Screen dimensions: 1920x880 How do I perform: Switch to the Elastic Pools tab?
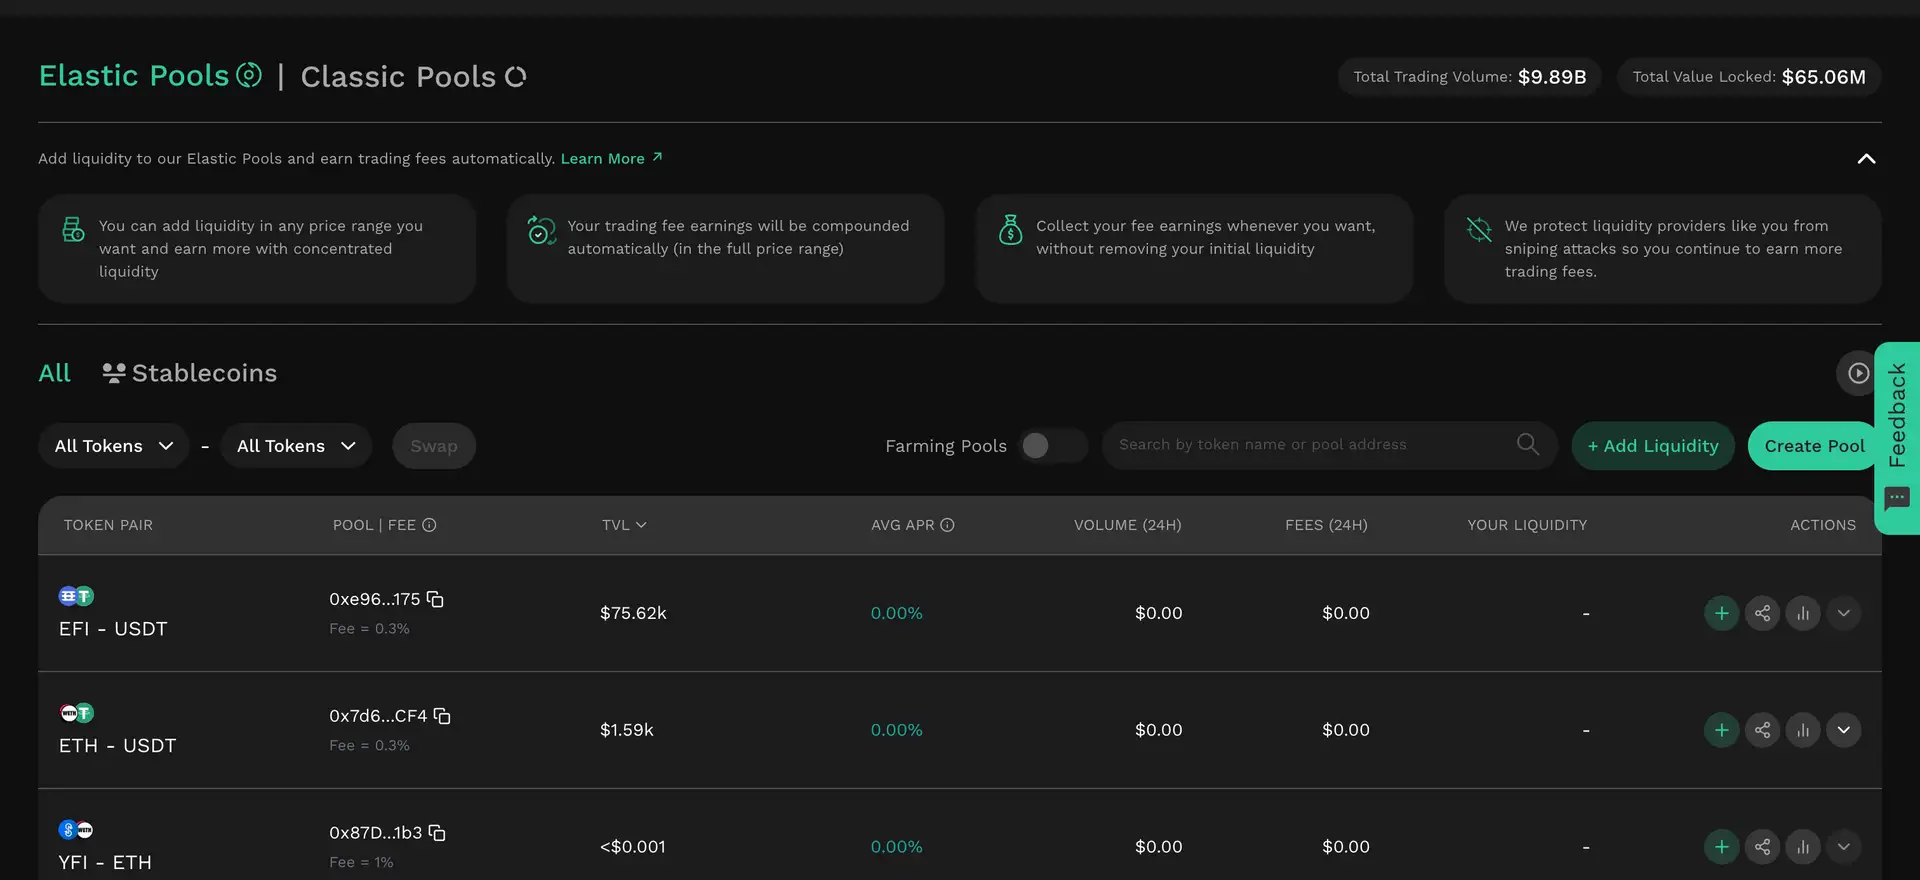point(150,76)
